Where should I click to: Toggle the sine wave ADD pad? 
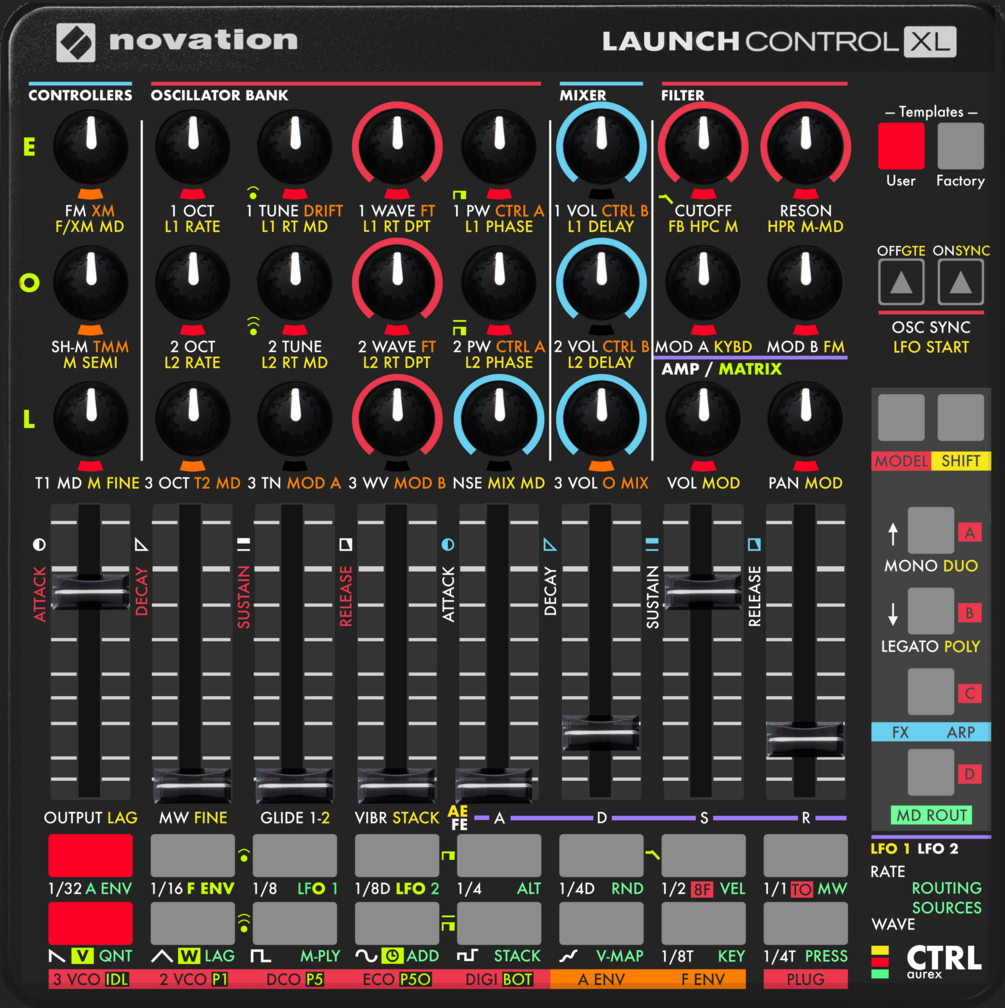click(397, 923)
